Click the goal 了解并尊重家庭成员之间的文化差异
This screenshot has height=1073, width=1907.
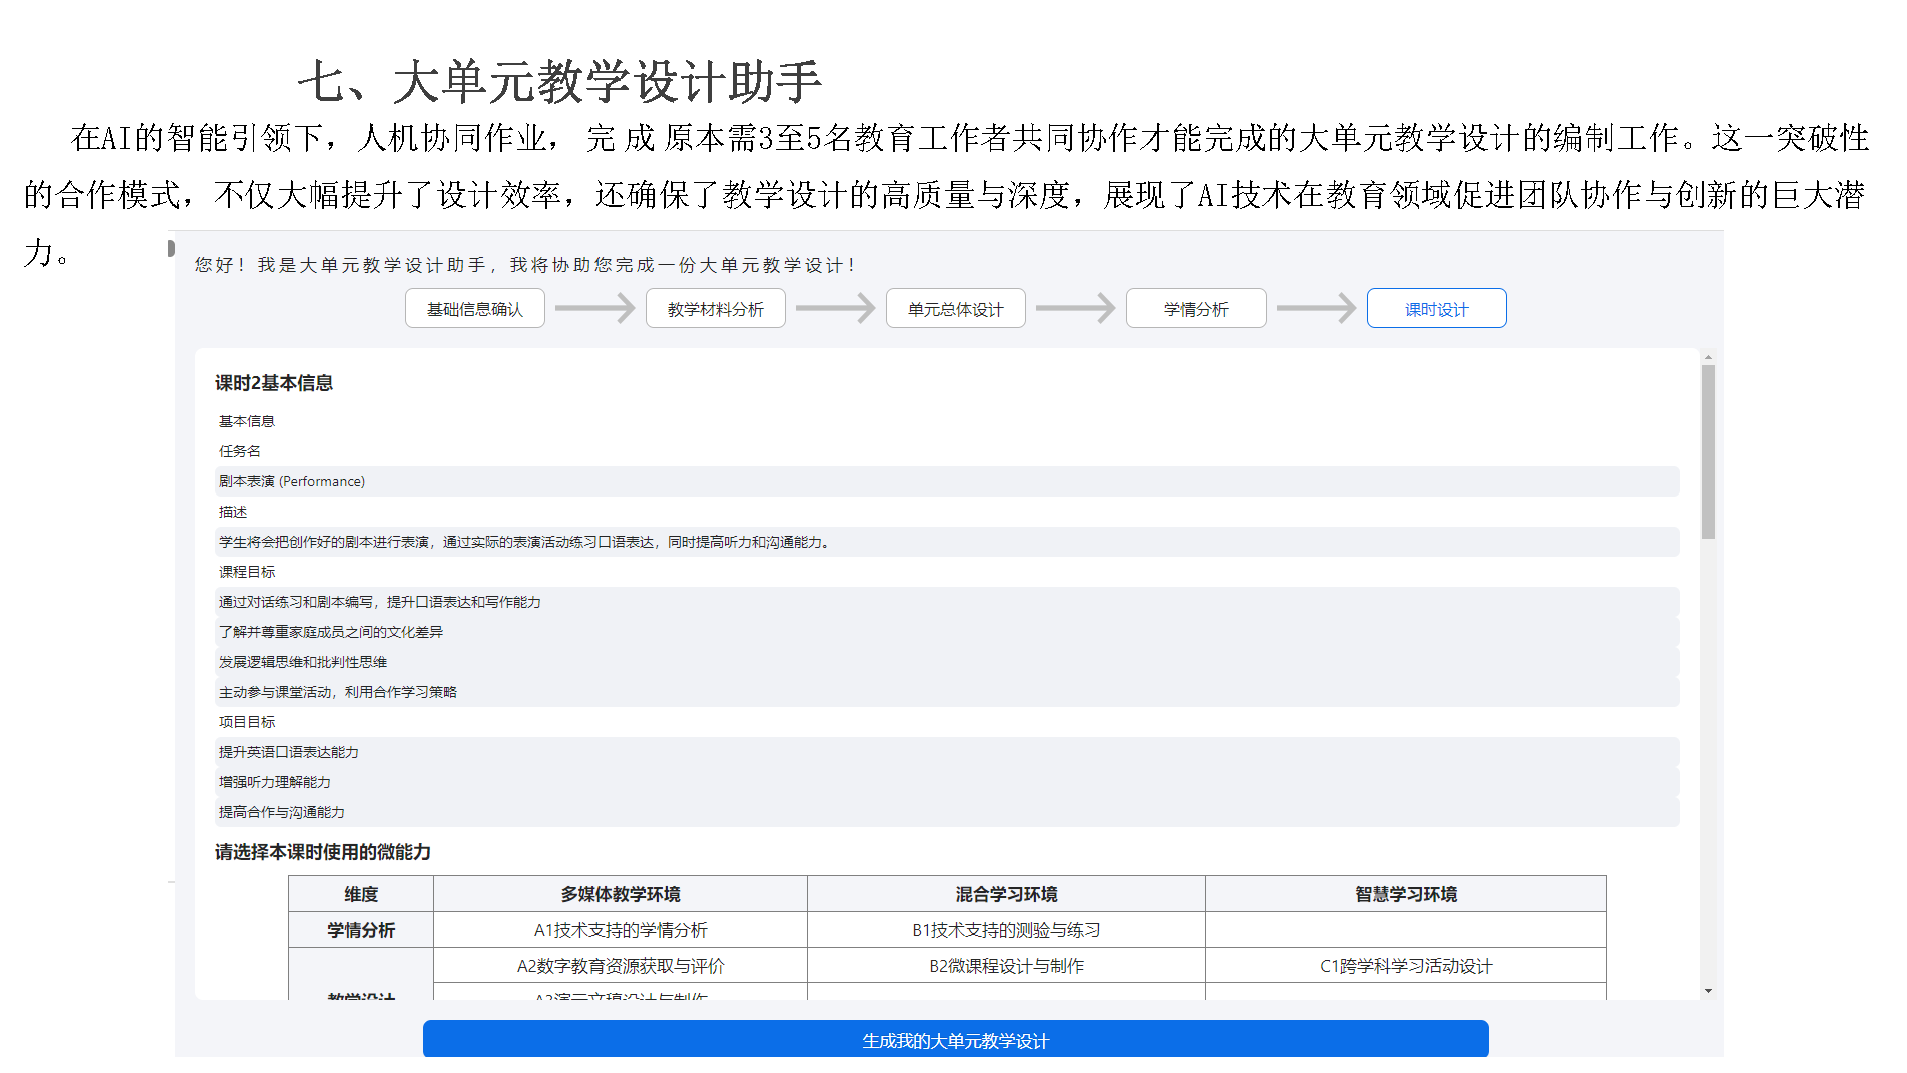946,632
